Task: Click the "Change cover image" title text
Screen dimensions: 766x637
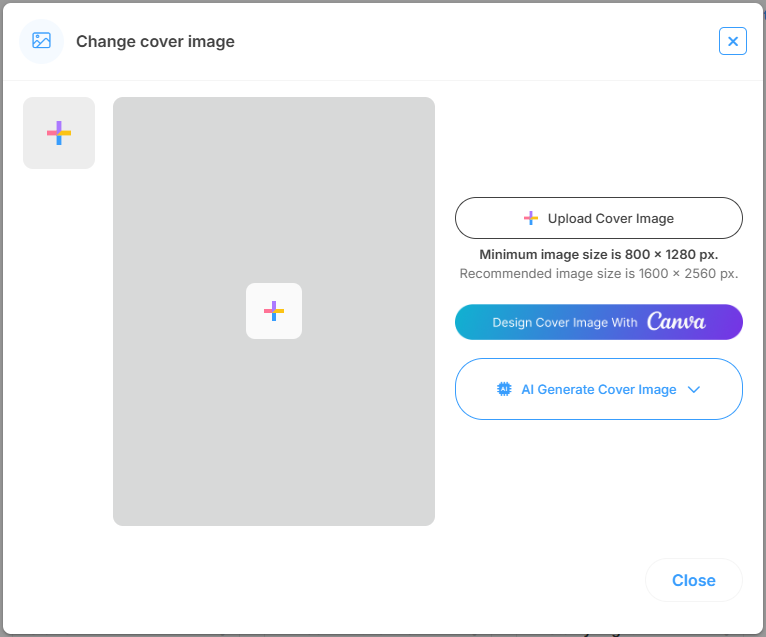Action: tap(155, 41)
